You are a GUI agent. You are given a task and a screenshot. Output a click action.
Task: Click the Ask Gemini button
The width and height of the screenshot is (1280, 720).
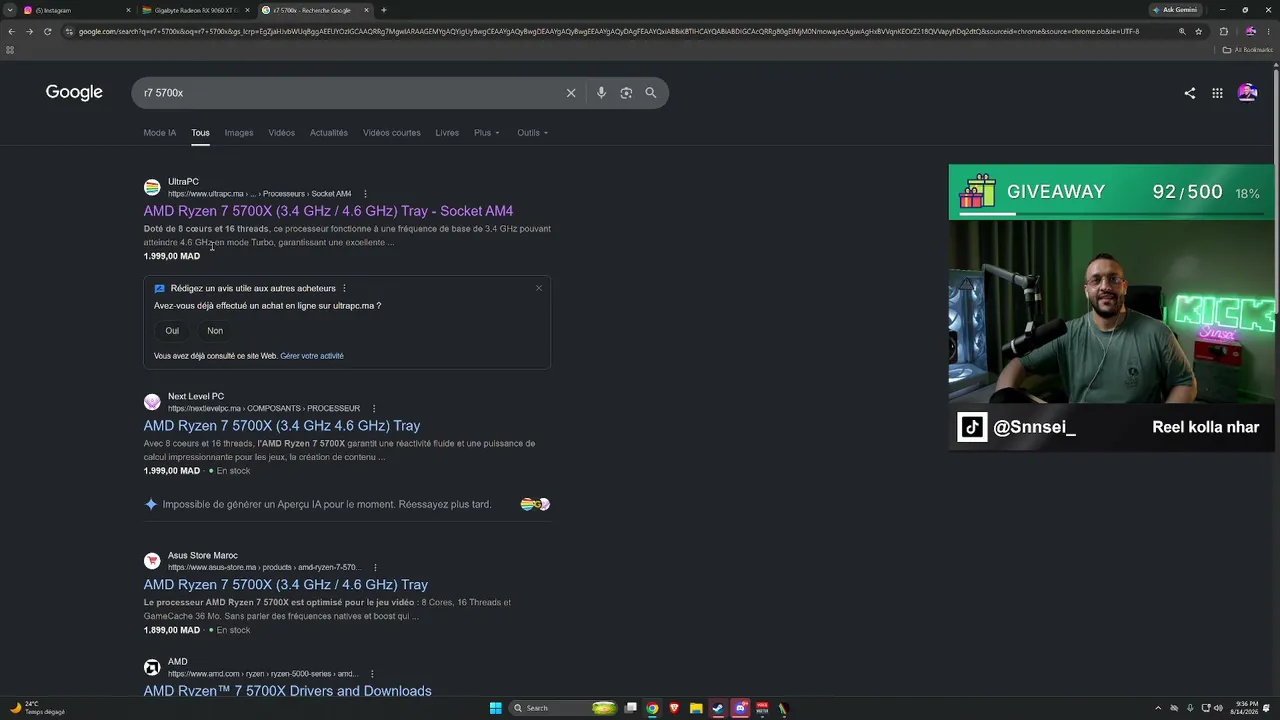pos(1175,10)
